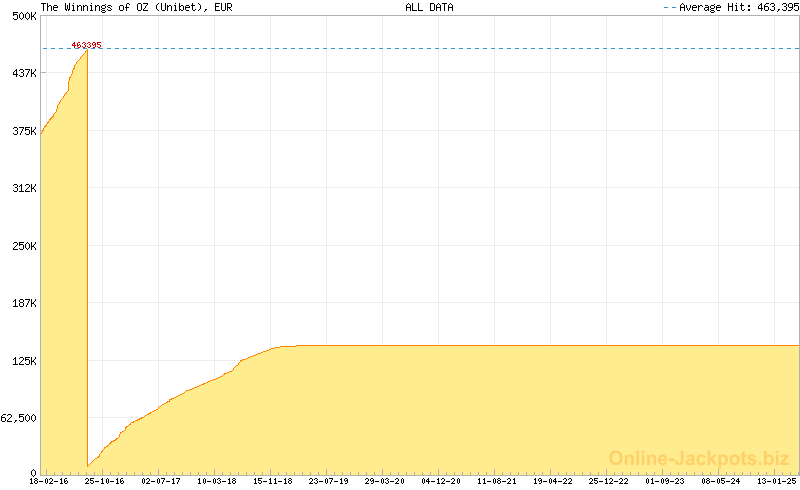Click the 62,500 y-axis value label

click(x=19, y=418)
